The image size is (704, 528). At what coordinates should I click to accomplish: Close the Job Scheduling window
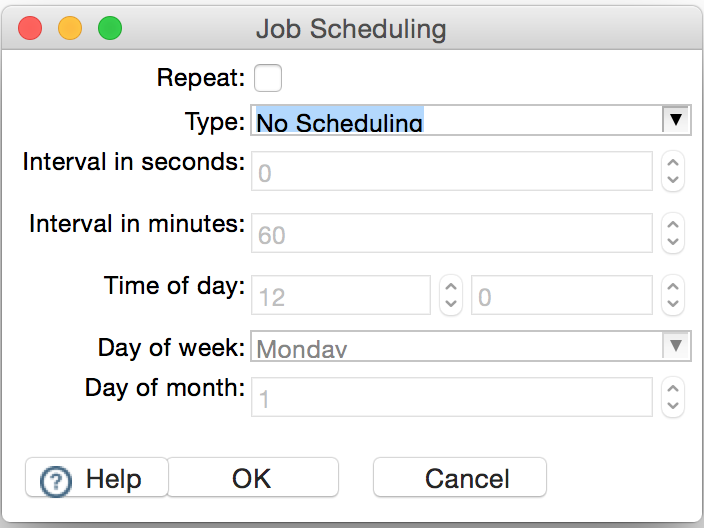pos(30,28)
